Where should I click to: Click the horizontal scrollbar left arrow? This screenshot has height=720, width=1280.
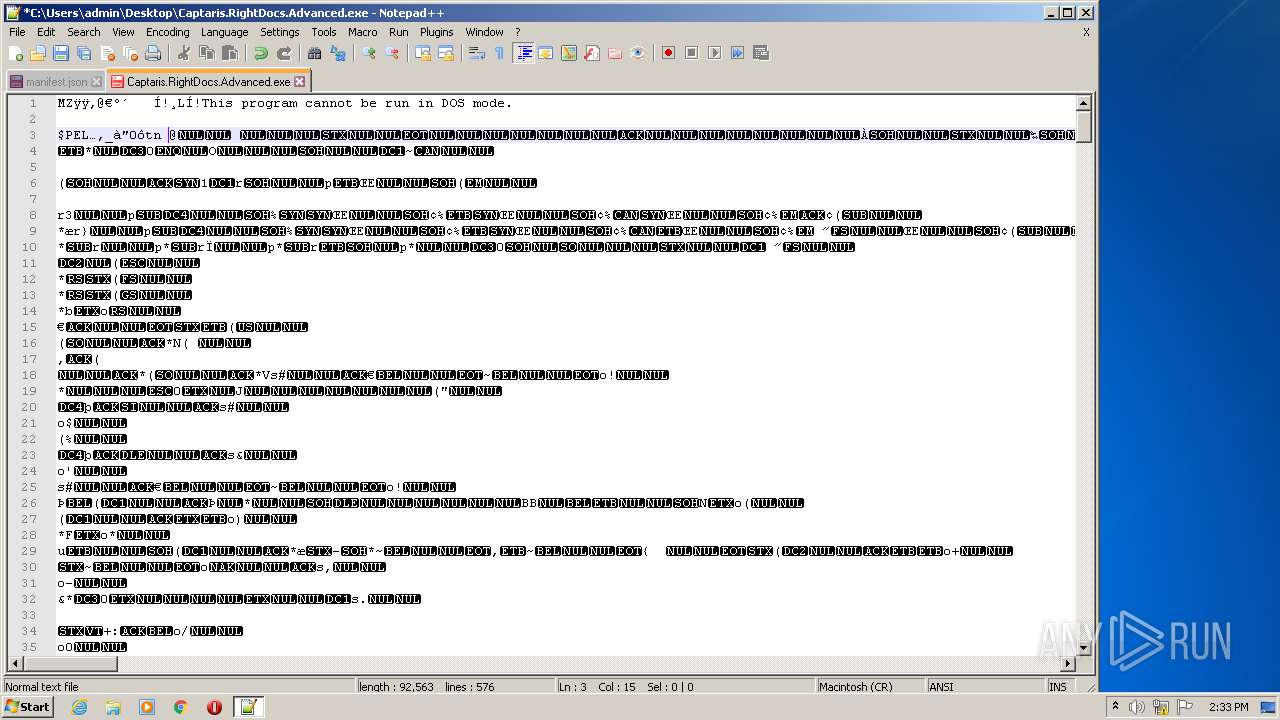point(15,663)
